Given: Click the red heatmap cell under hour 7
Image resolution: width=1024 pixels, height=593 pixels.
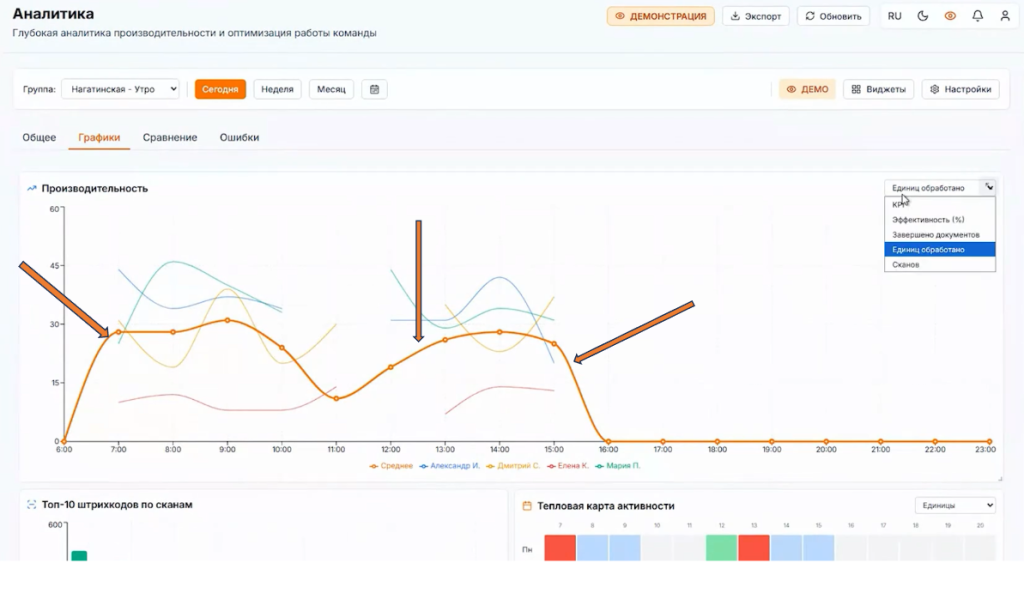Looking at the screenshot, I should click(560, 548).
